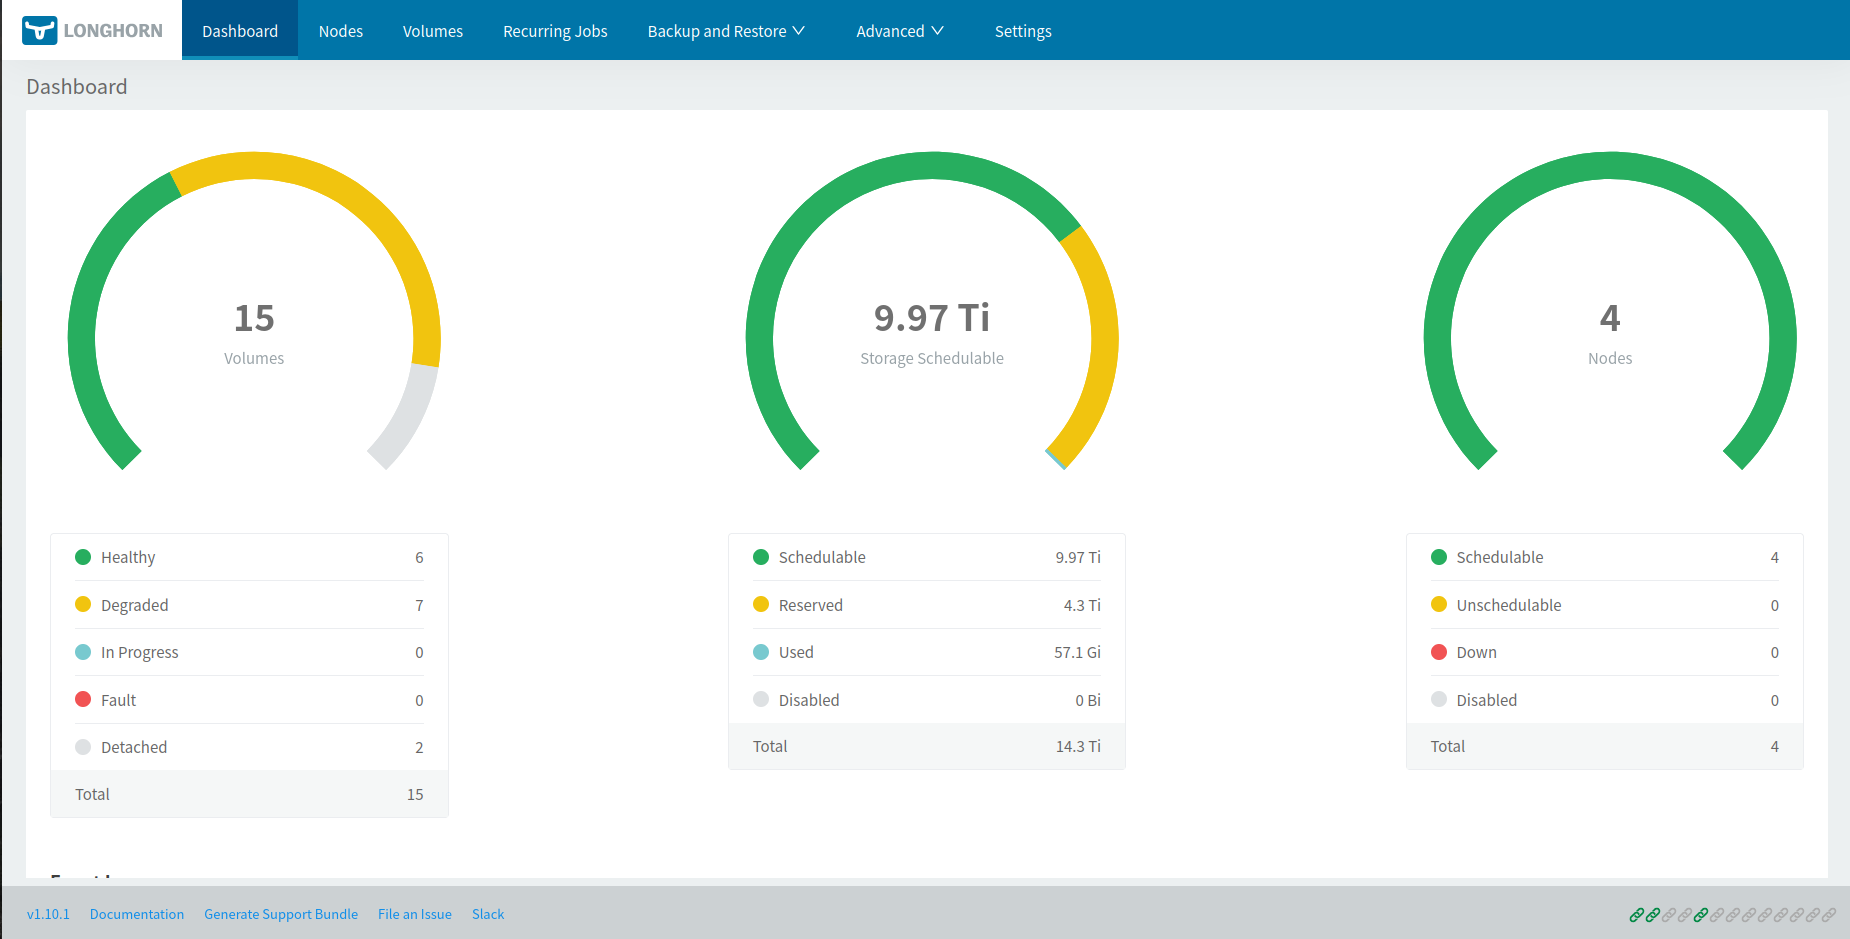The width and height of the screenshot is (1850, 939).
Task: Click the yellow dot beside Reserved storage
Action: [x=761, y=605]
